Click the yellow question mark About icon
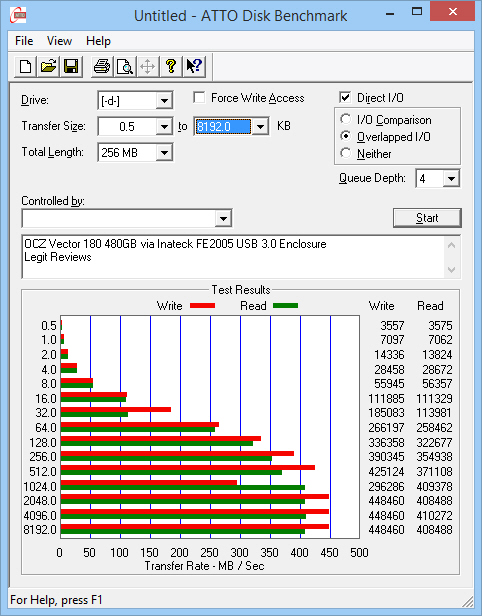 pos(170,66)
